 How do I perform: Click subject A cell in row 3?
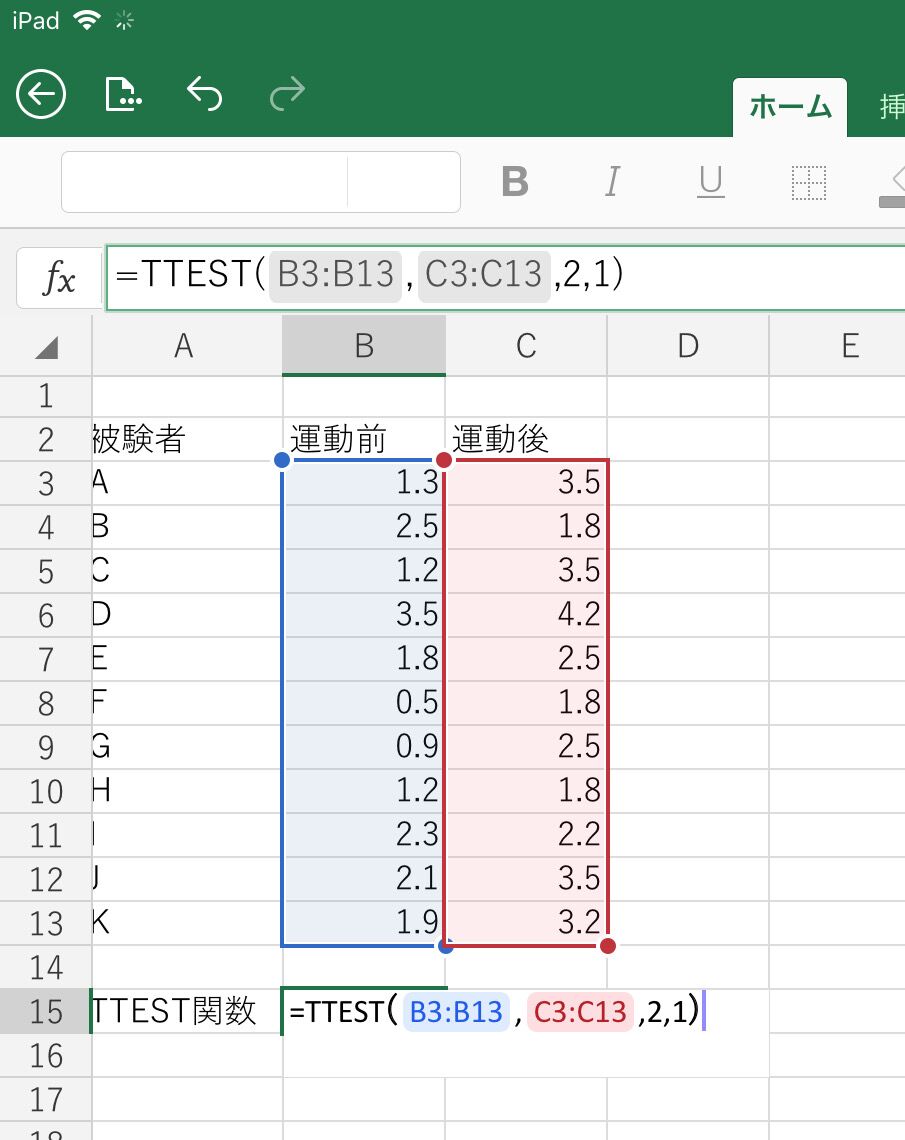pos(188,483)
